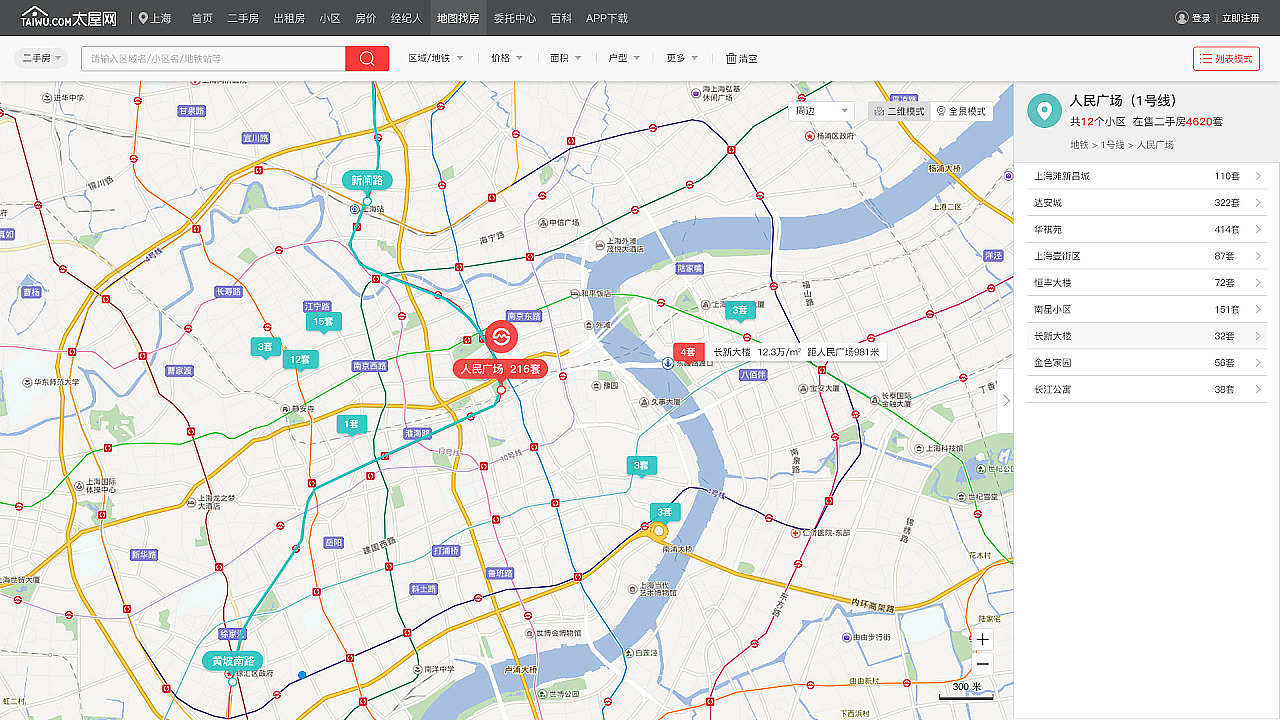Change city from 上海
The width and height of the screenshot is (1280, 720).
tap(155, 18)
